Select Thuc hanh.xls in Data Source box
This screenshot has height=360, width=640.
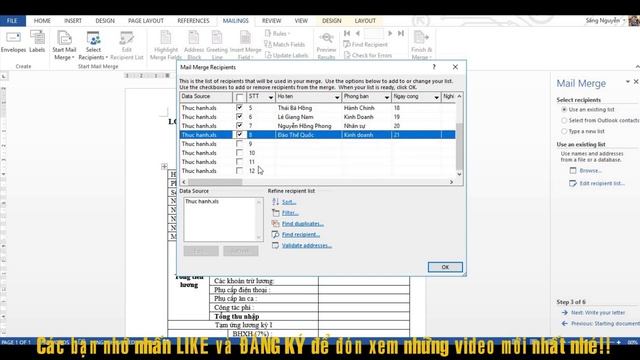pyautogui.click(x=202, y=202)
